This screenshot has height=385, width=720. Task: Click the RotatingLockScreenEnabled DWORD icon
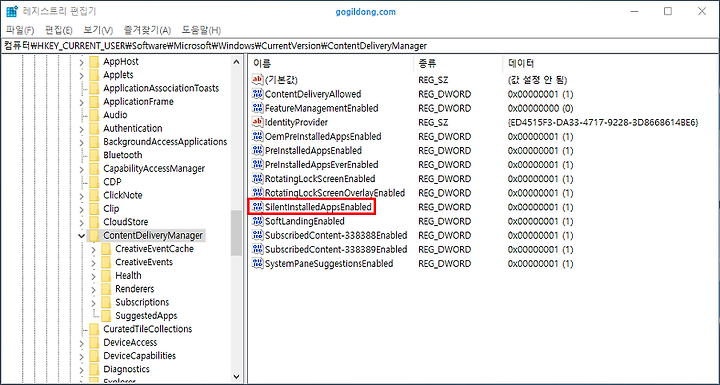pyautogui.click(x=258, y=179)
